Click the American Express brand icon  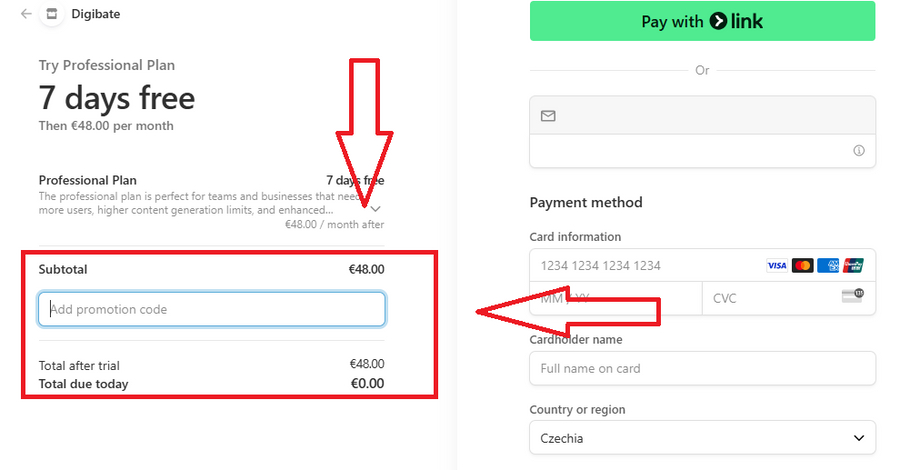coord(827,266)
